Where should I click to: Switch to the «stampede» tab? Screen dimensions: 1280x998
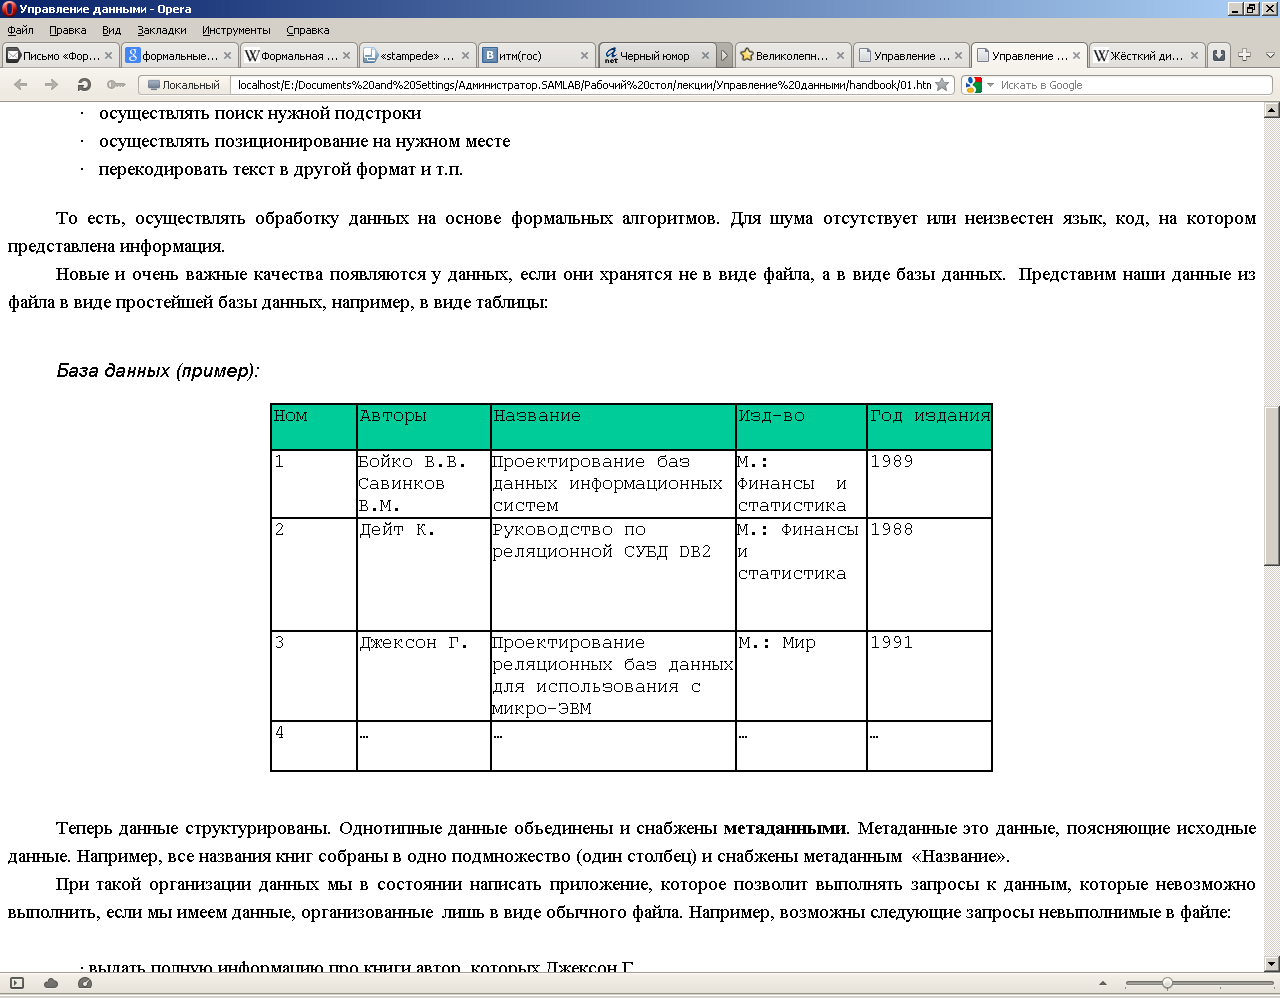[x=417, y=55]
